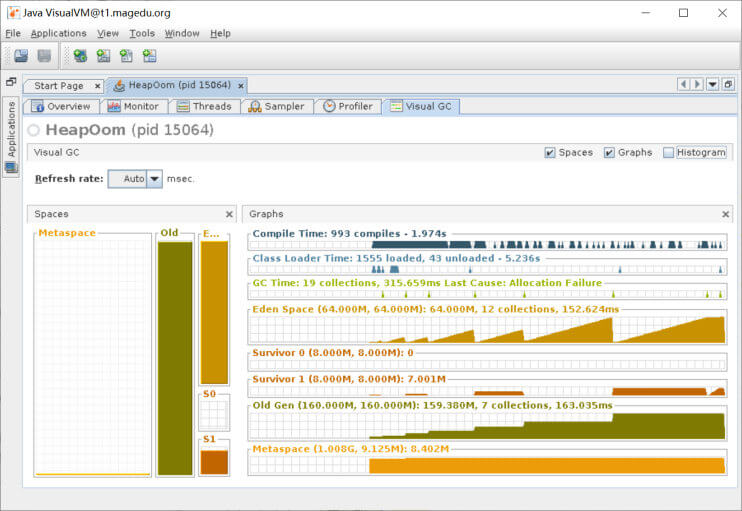This screenshot has width=742, height=511.
Task: Click the Metaspace graph label with 8.402M
Action: (x=350, y=449)
